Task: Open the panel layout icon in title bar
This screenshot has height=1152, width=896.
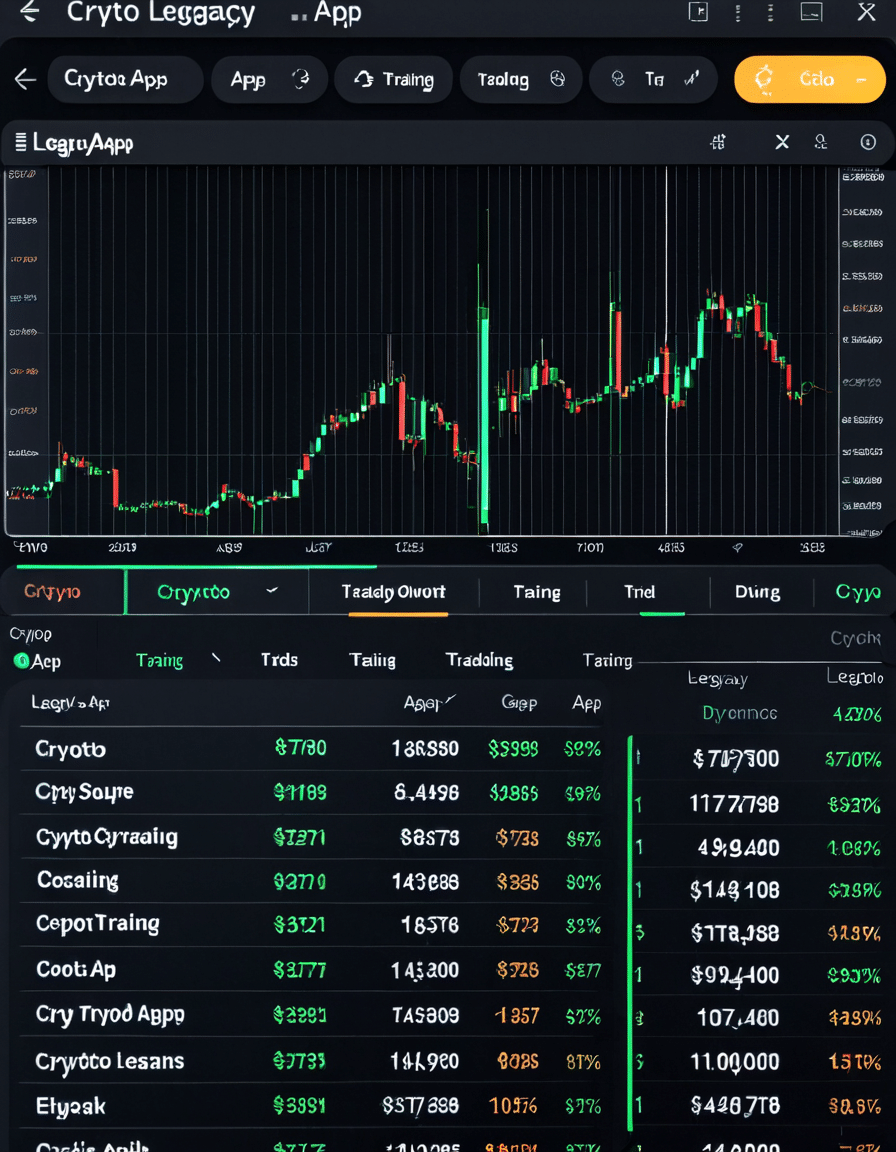Action: coord(698,12)
